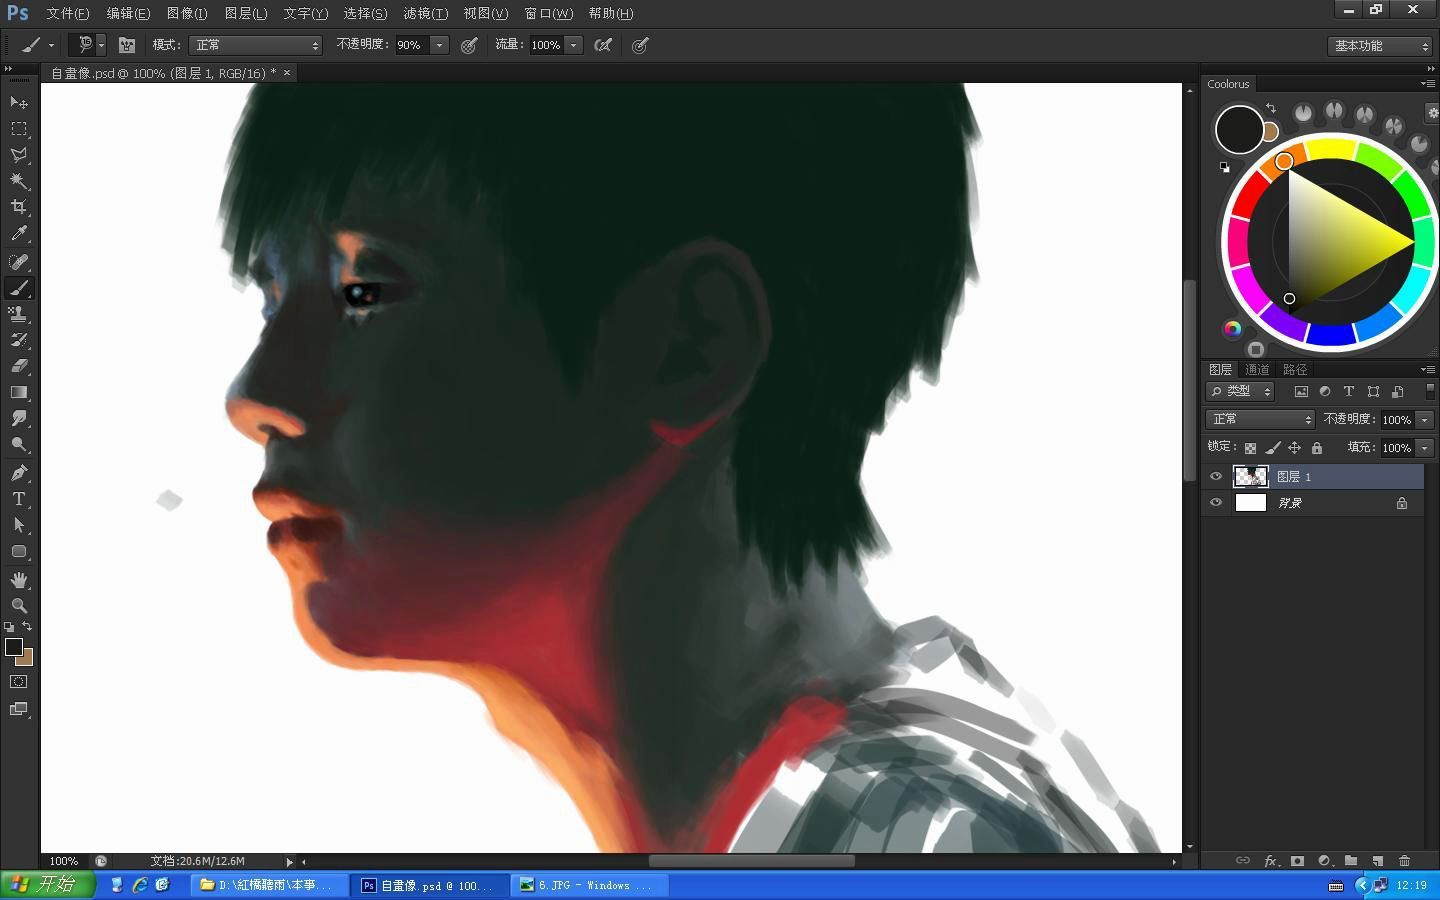Viewport: 1440px width, 900px height.
Task: Open brush preset picker arrow
Action: 101,45
